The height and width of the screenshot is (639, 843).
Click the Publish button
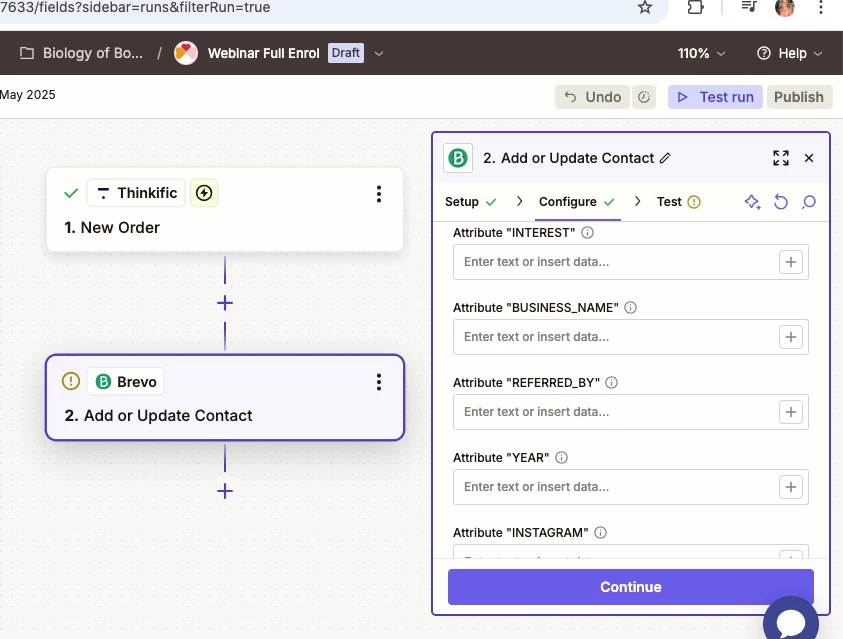point(799,97)
